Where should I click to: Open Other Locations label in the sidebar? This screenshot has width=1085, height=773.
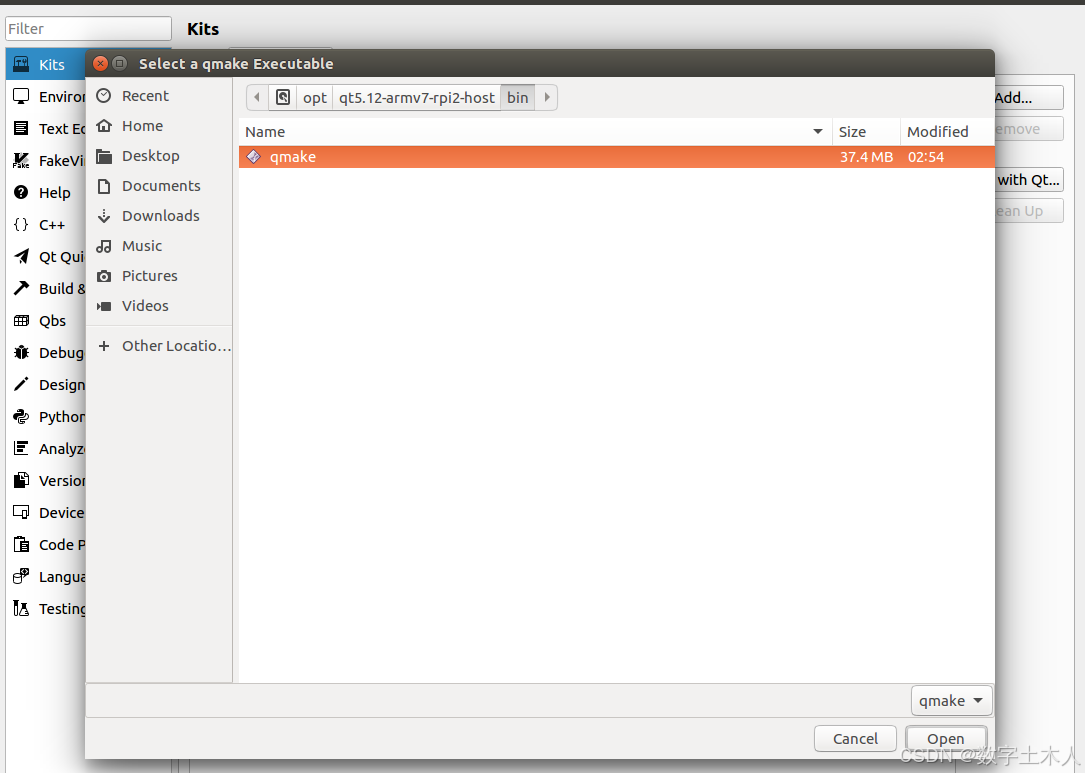pyautogui.click(x=176, y=346)
